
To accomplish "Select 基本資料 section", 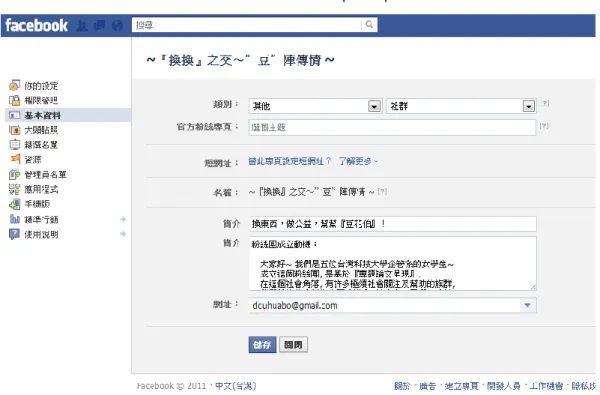I will tap(42, 115).
